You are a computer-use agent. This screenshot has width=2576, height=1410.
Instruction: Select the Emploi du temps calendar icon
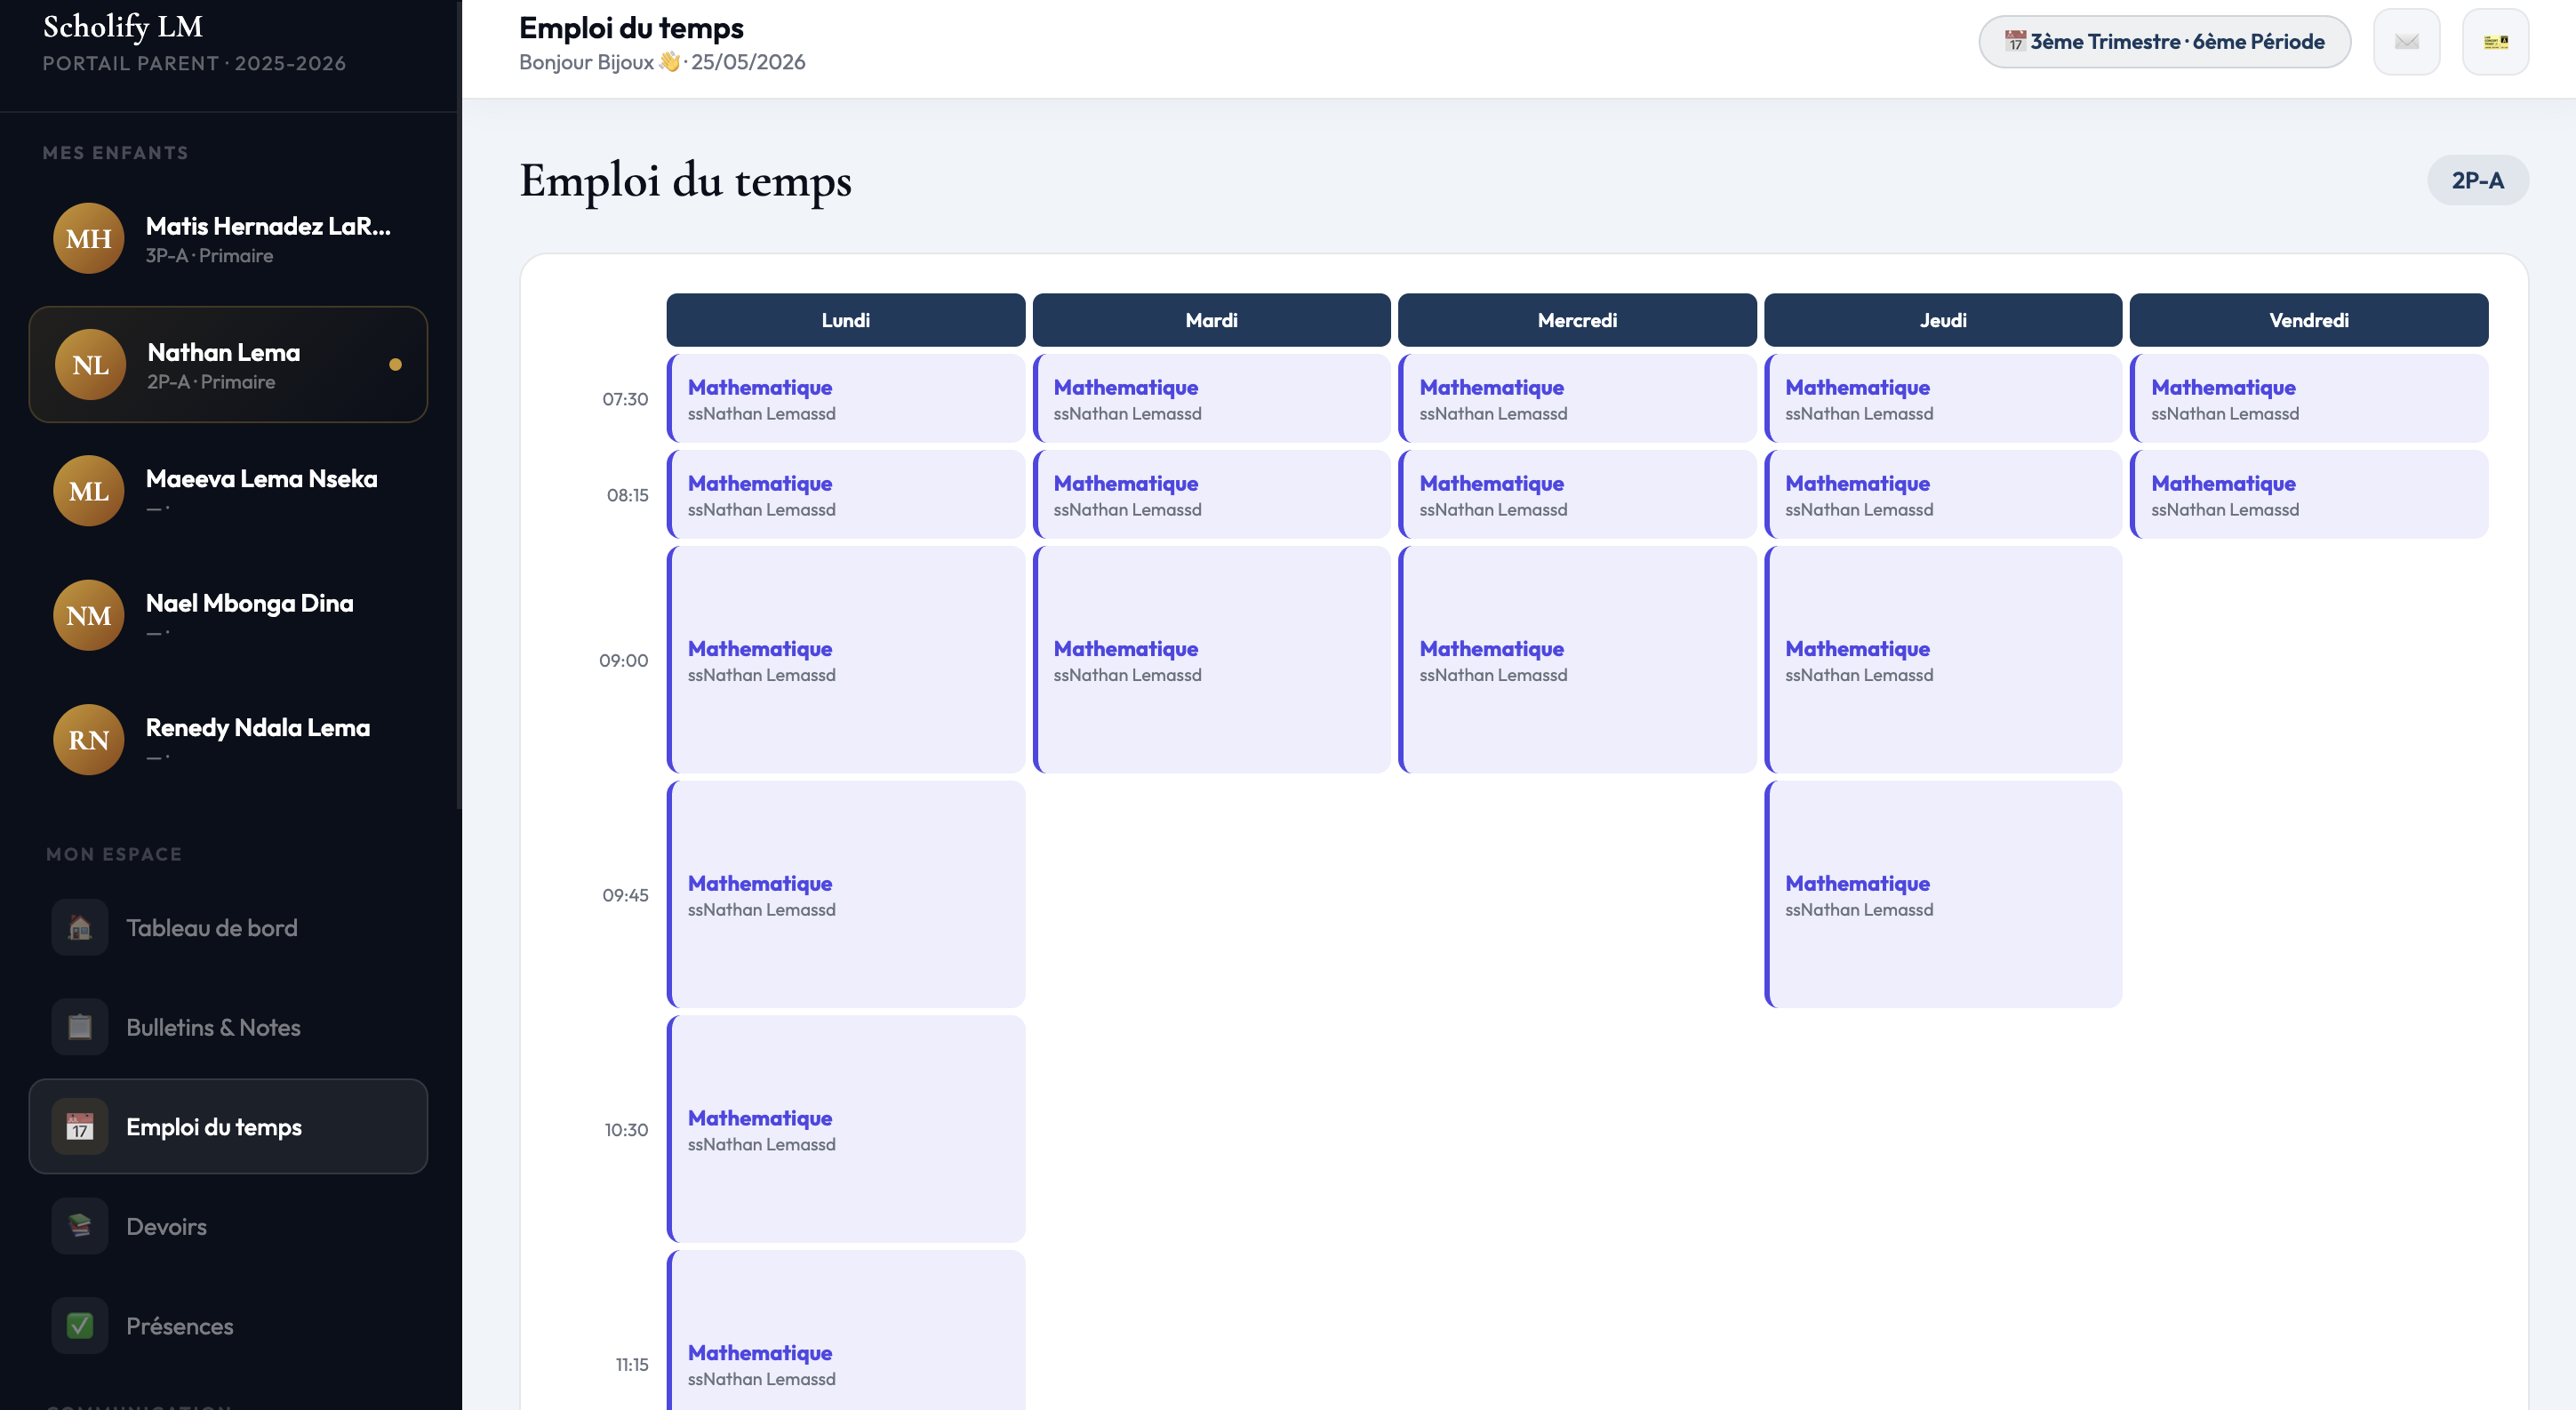pos(80,1127)
